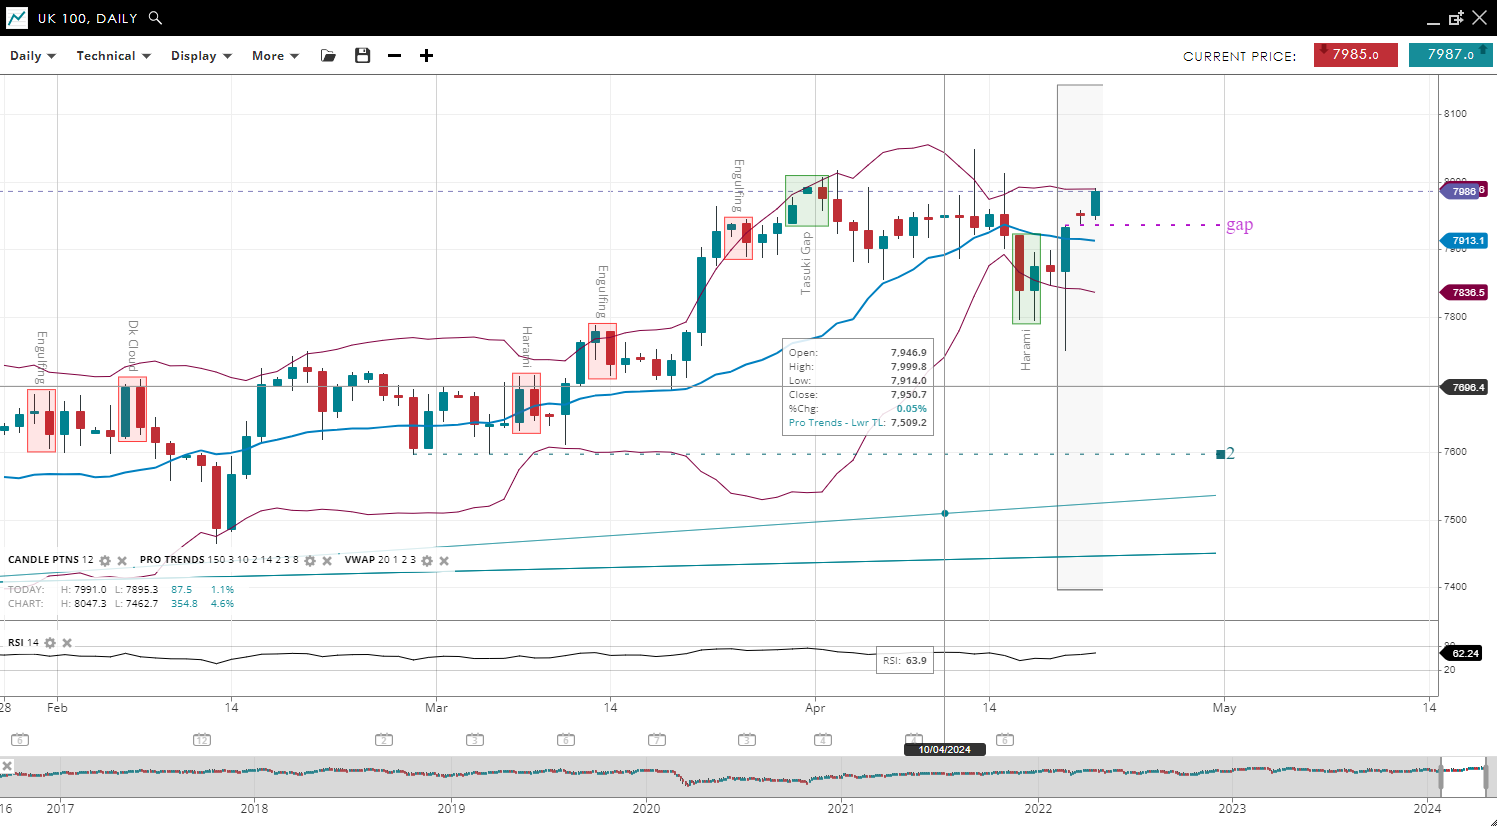
Task: Expand the Daily timeframe dropdown
Action: pos(33,56)
